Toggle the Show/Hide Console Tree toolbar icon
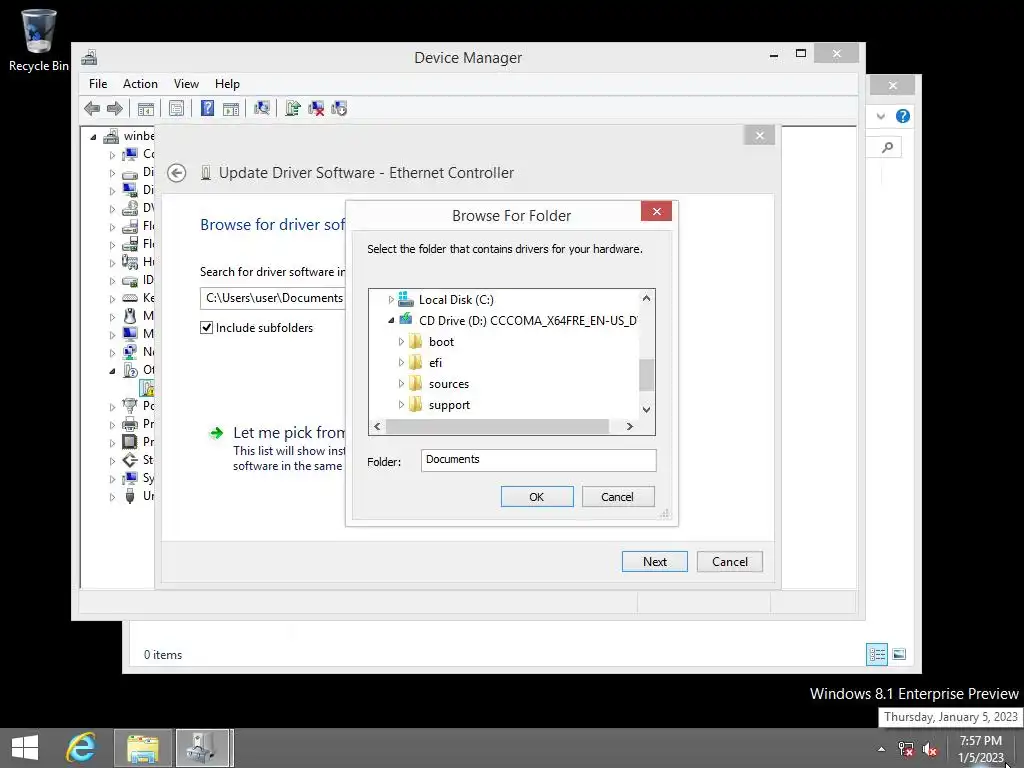This screenshot has height=768, width=1024. click(x=146, y=108)
